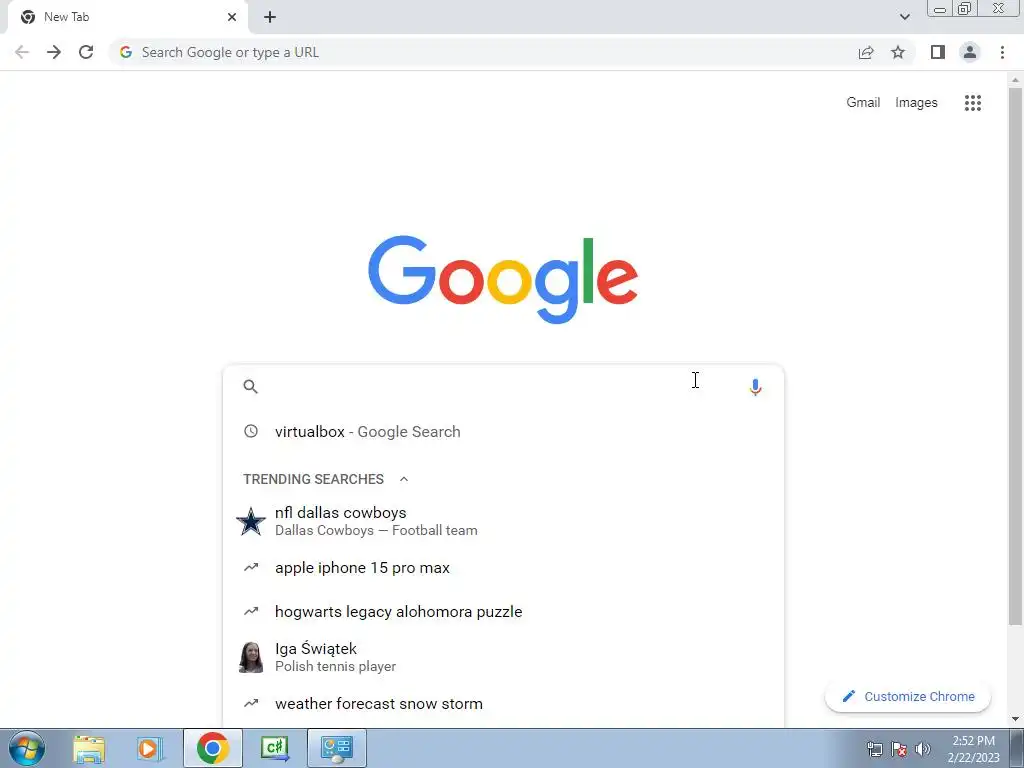The height and width of the screenshot is (768, 1024).
Task: Open the Windows Start menu
Action: click(27, 748)
